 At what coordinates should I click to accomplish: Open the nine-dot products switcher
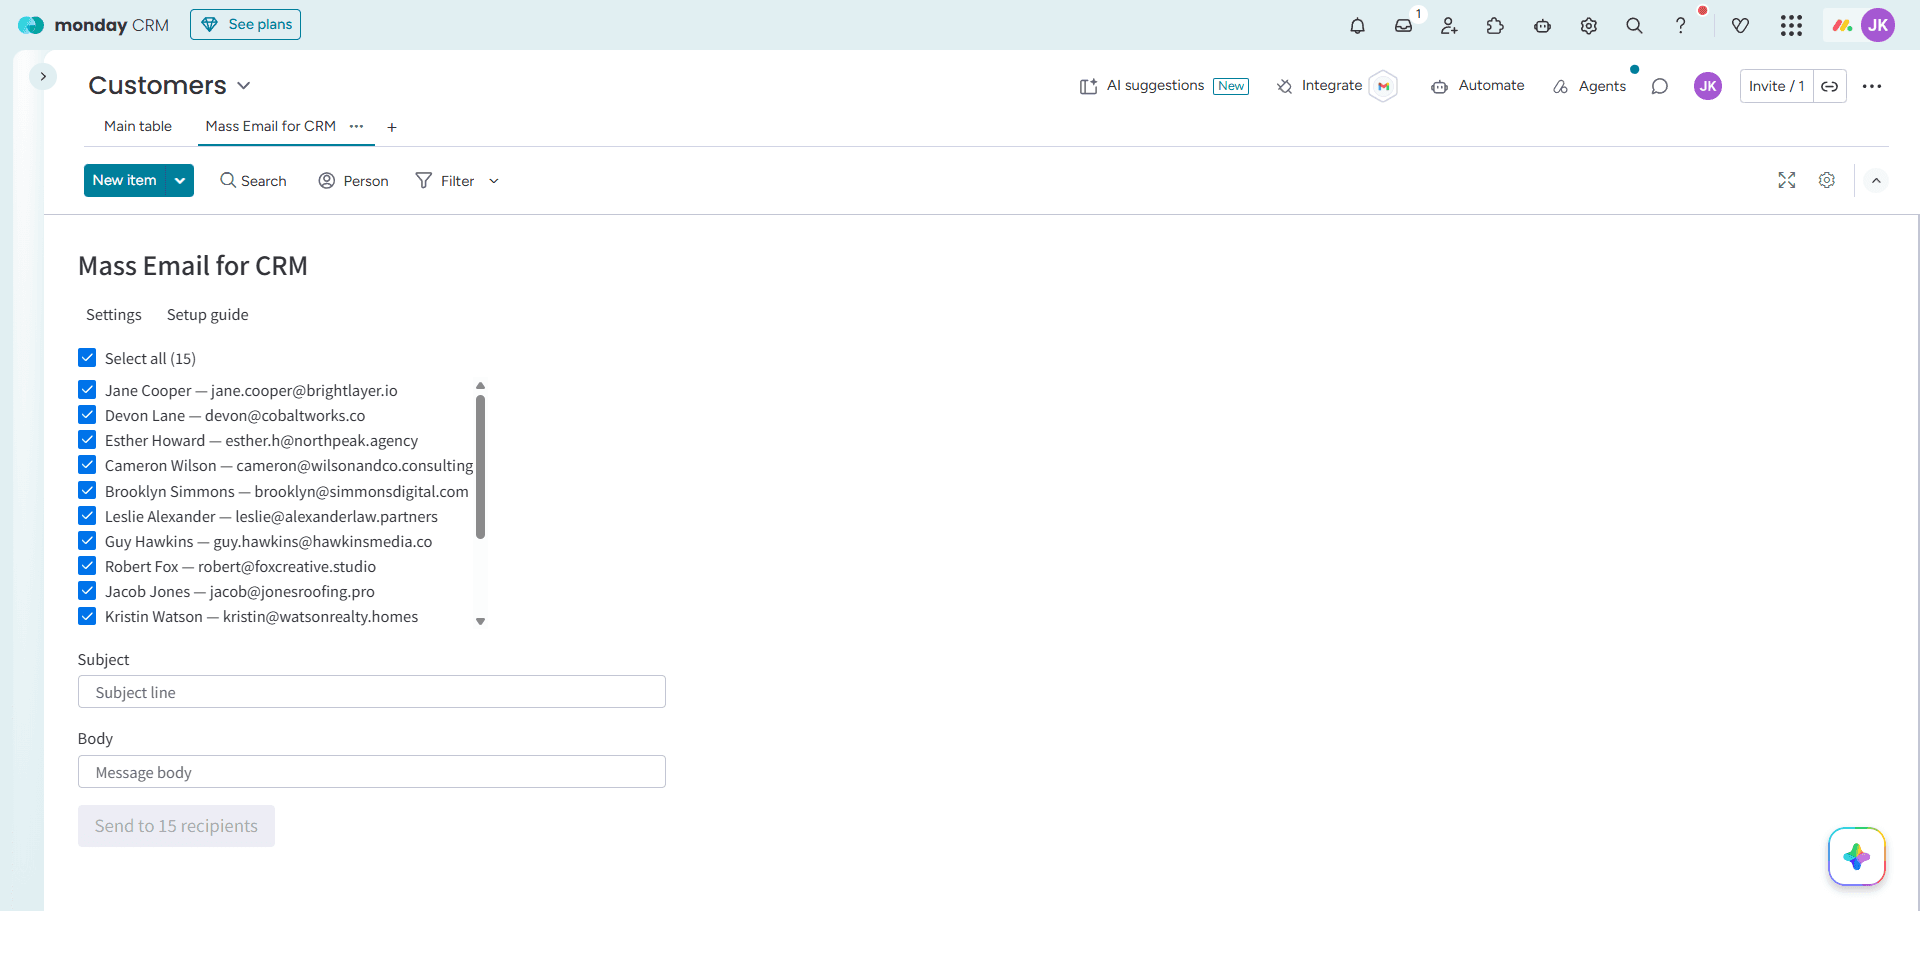[1791, 26]
